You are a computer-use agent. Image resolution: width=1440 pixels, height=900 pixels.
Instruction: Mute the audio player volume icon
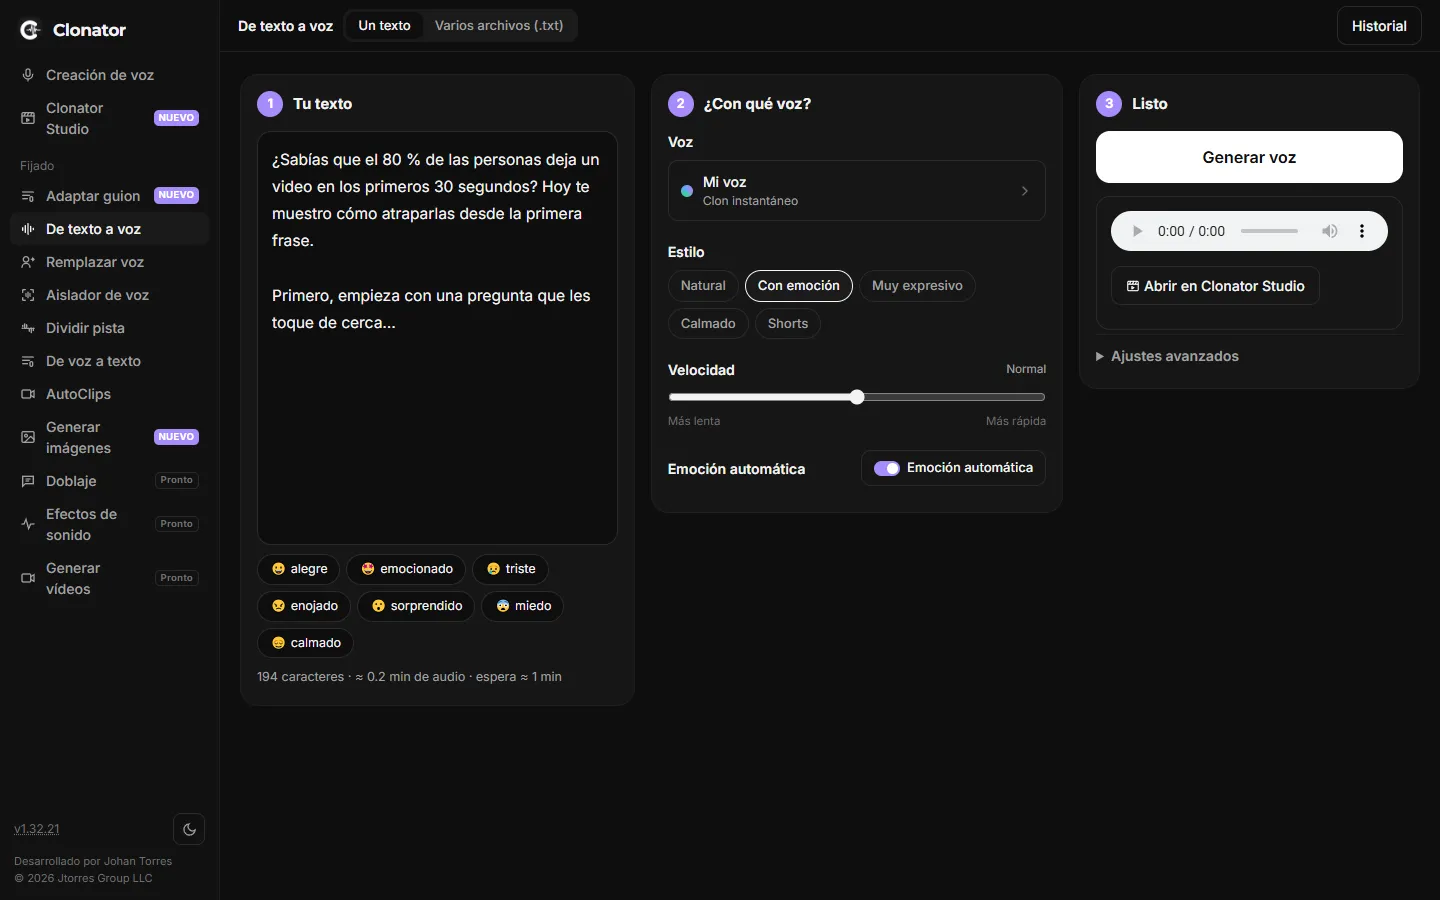[x=1330, y=231]
